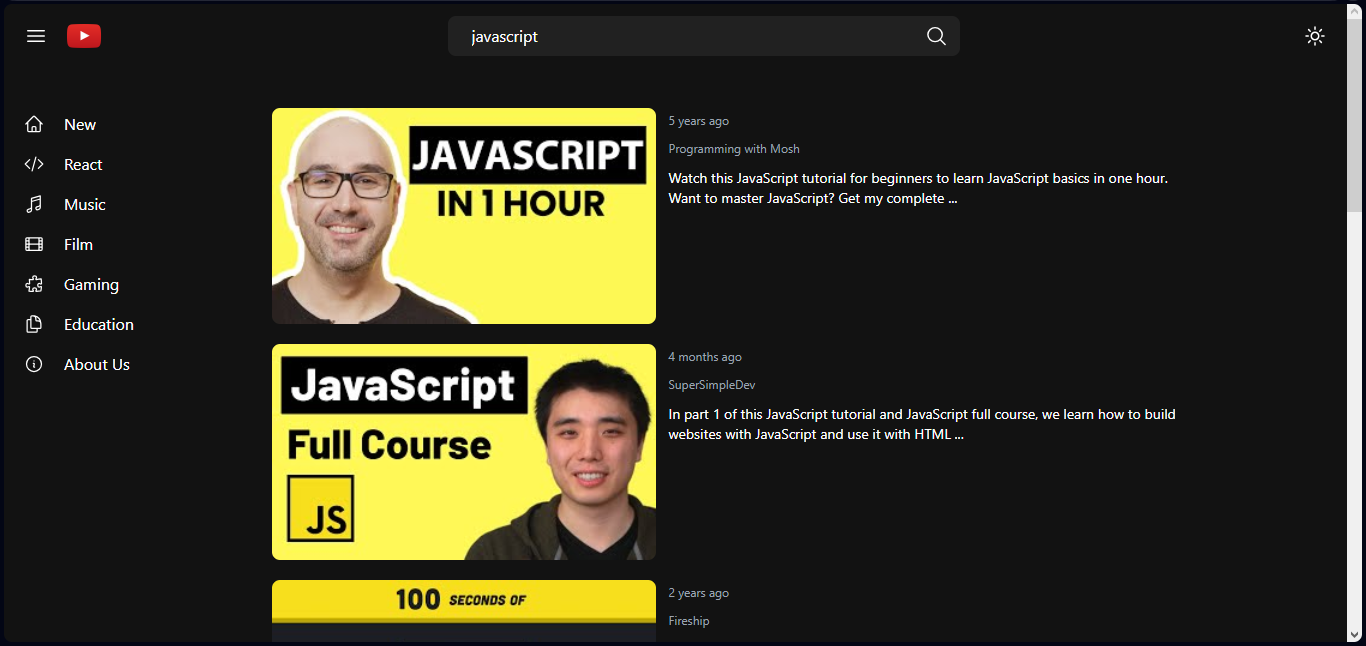The width and height of the screenshot is (1366, 646).
Task: Click the puzzle piece Gaming icon
Action: [x=34, y=284]
